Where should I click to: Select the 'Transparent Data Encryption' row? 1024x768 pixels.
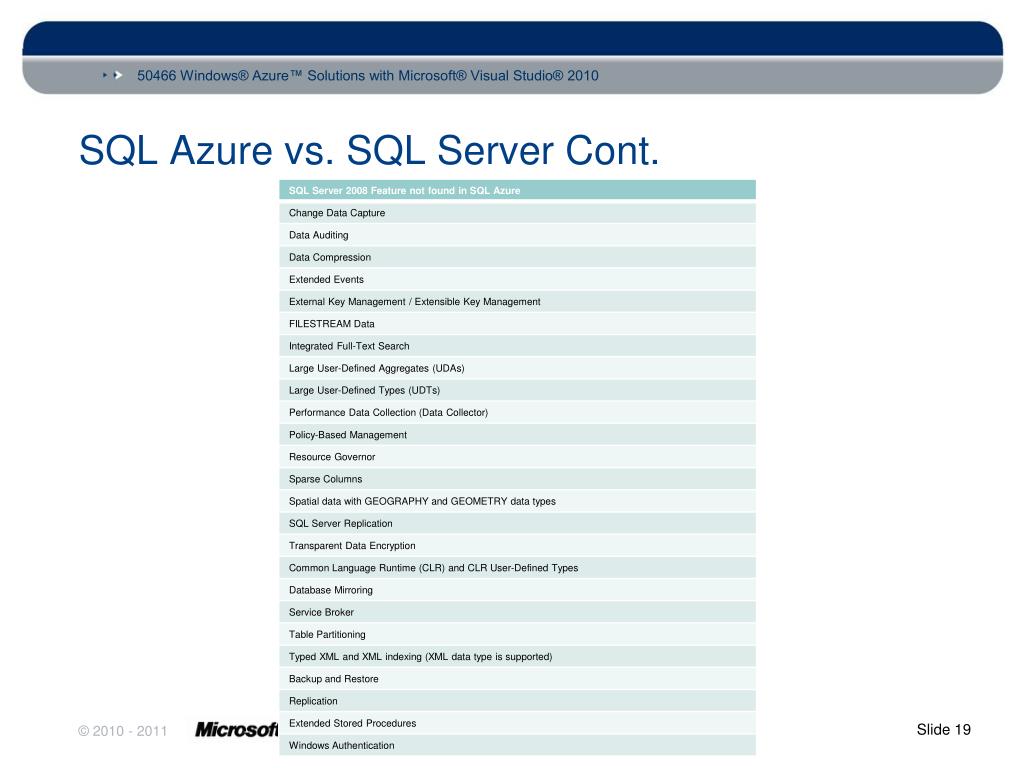click(517, 546)
